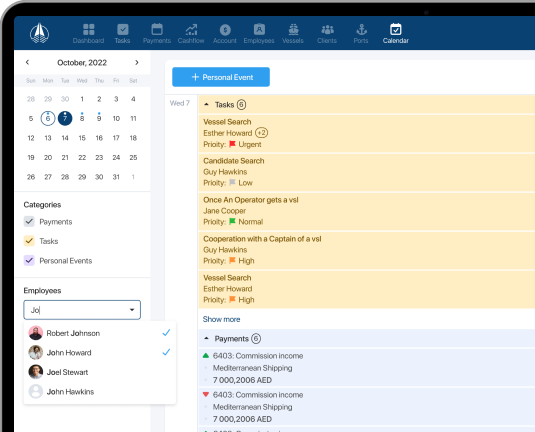Click High flag on Esther Howard task
Viewport: 535px width, 432px height.
pos(232,299)
